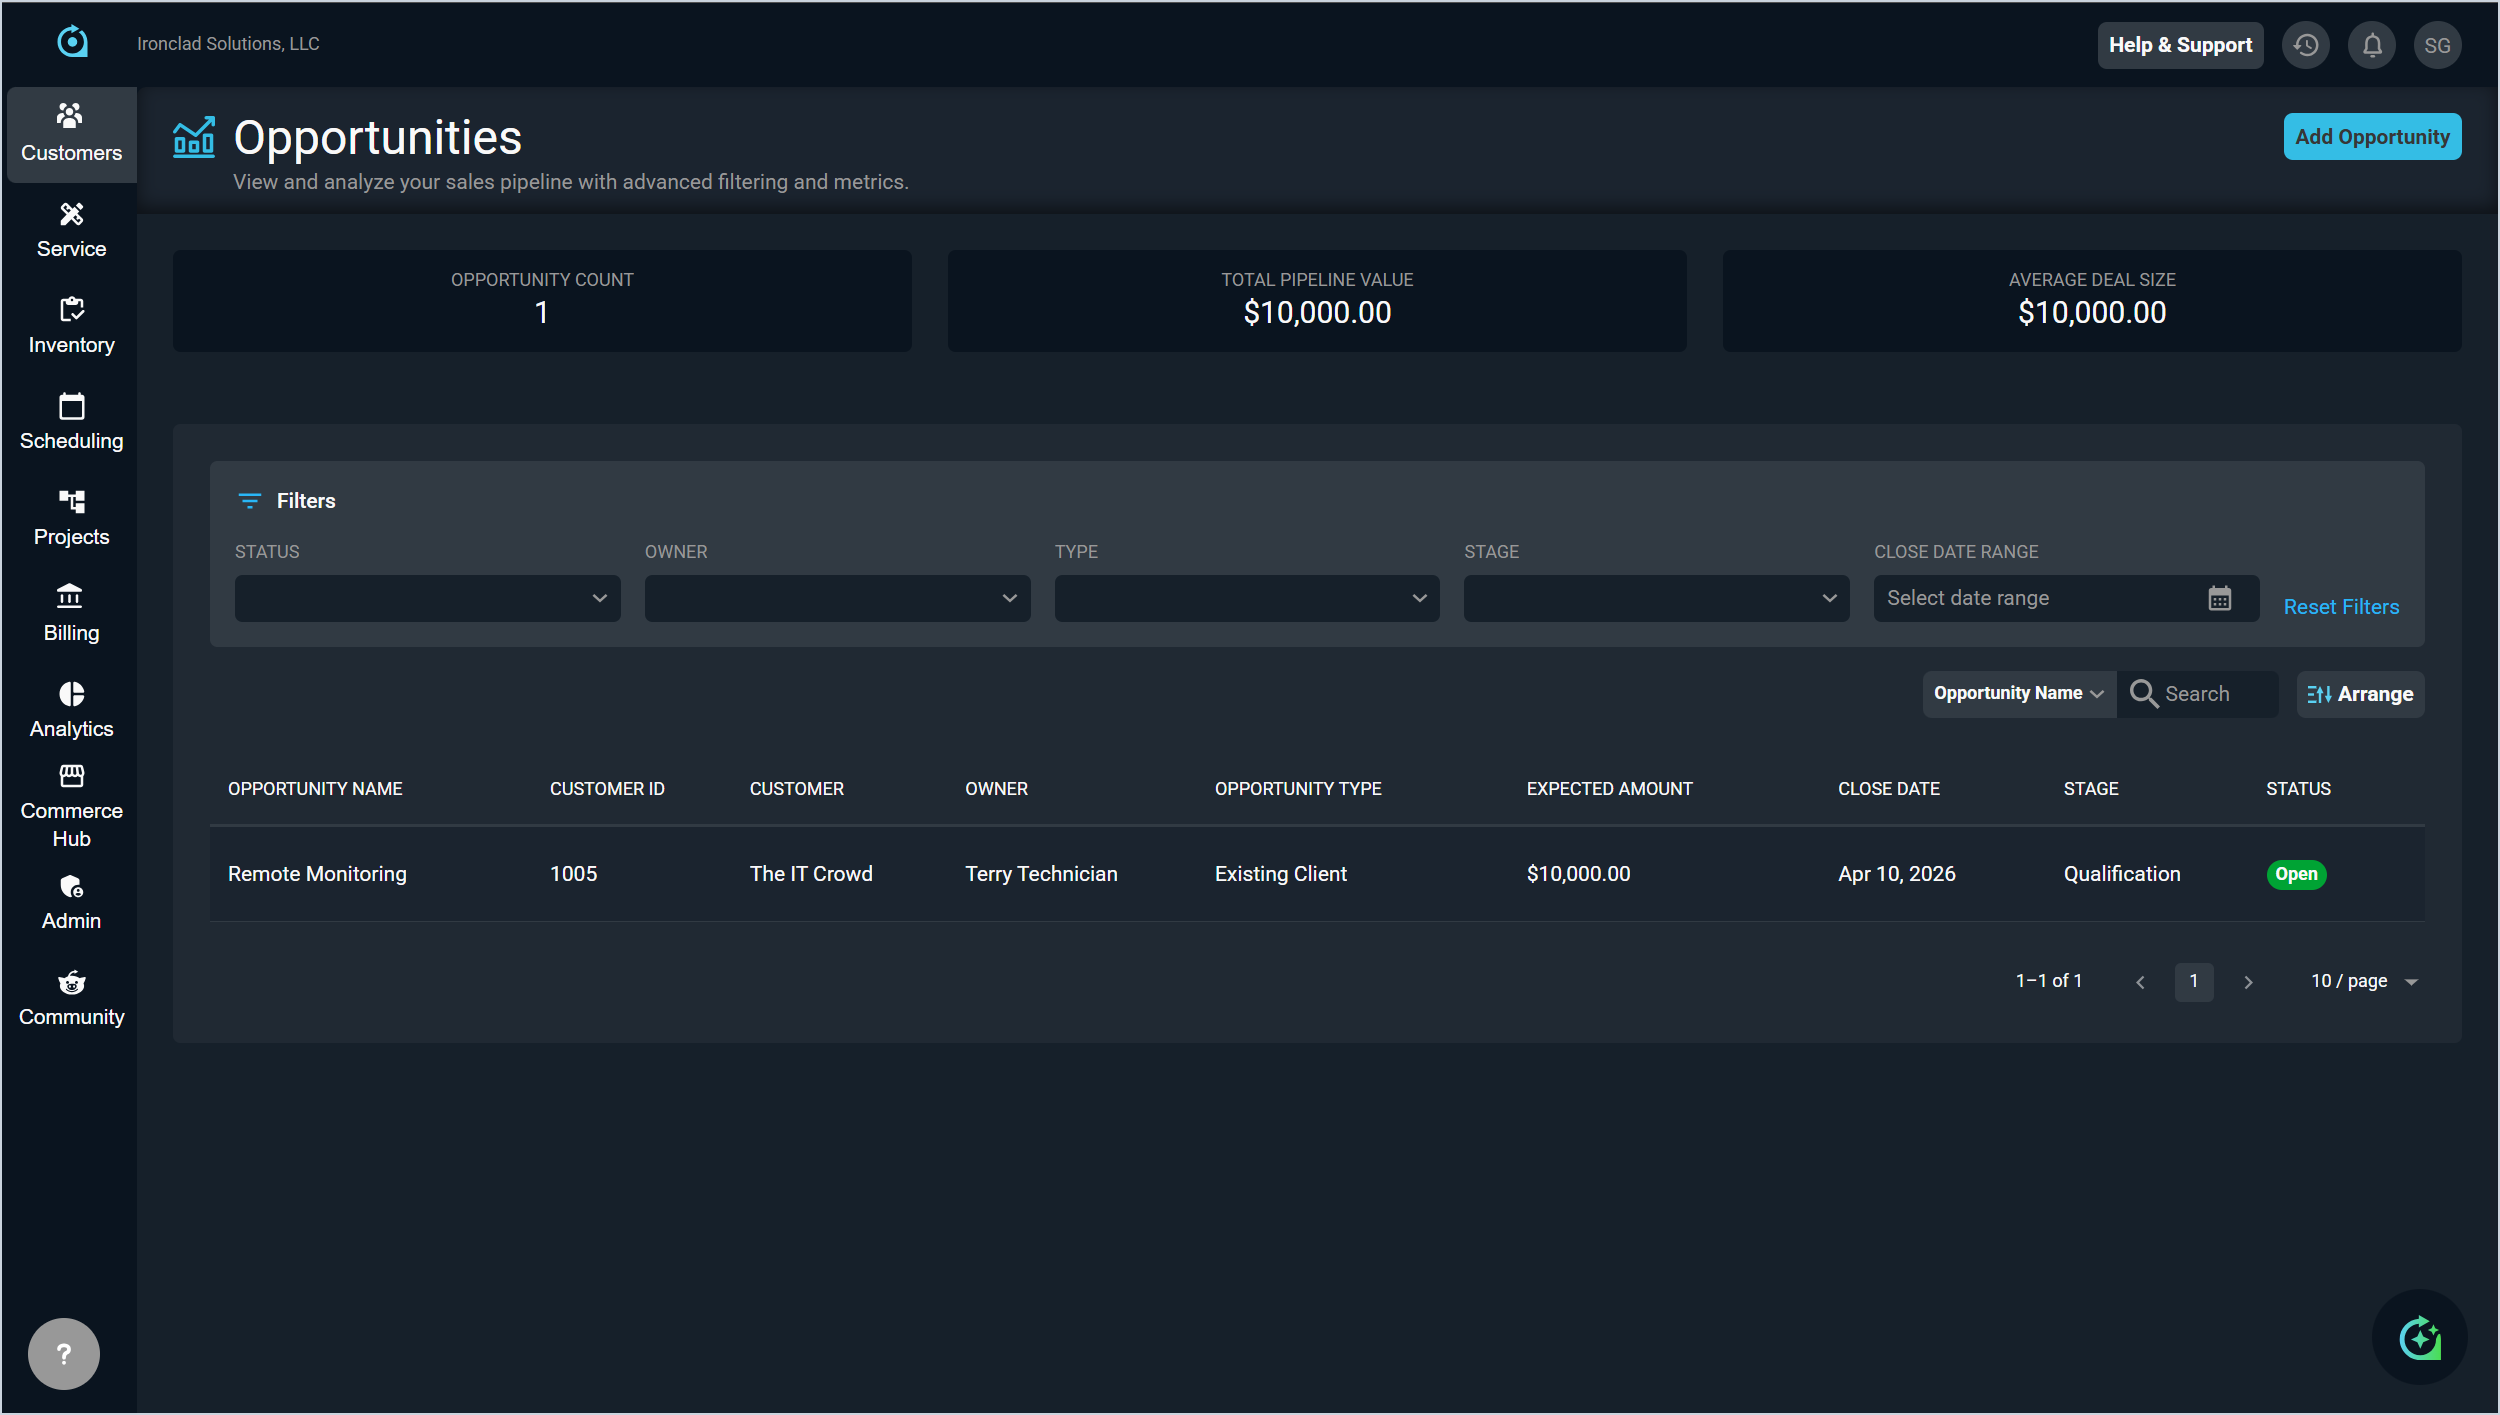
Task: Open the SG user avatar menu
Action: click(2437, 45)
